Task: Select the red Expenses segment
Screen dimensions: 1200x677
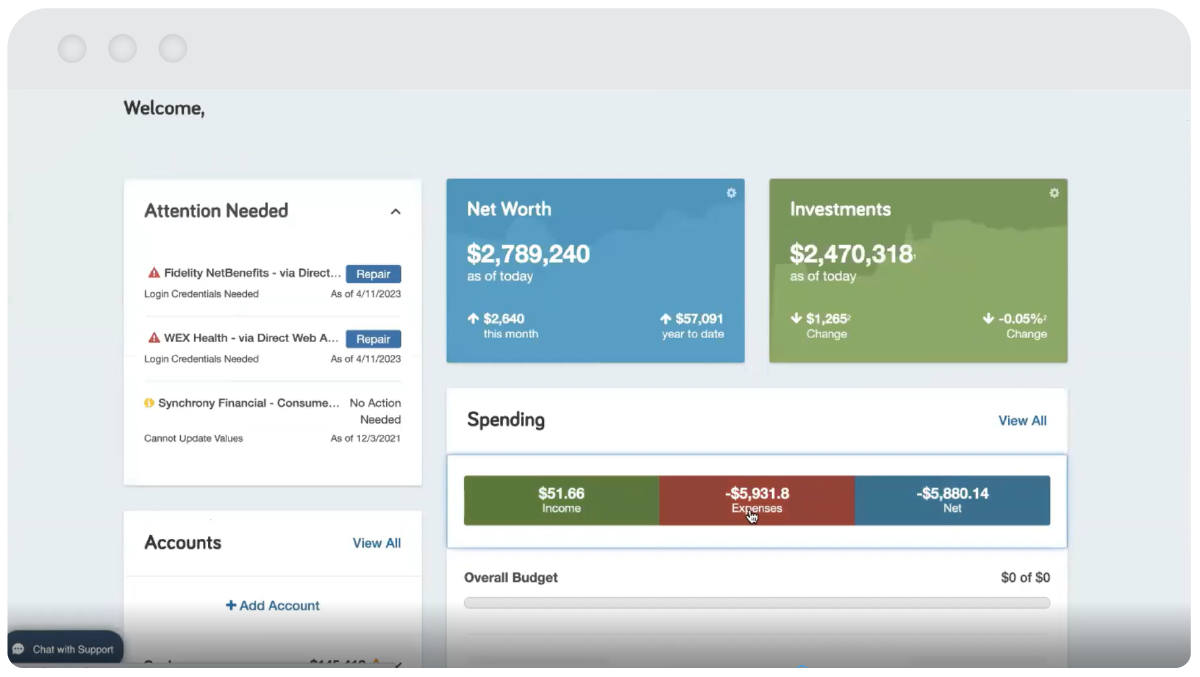Action: (756, 500)
